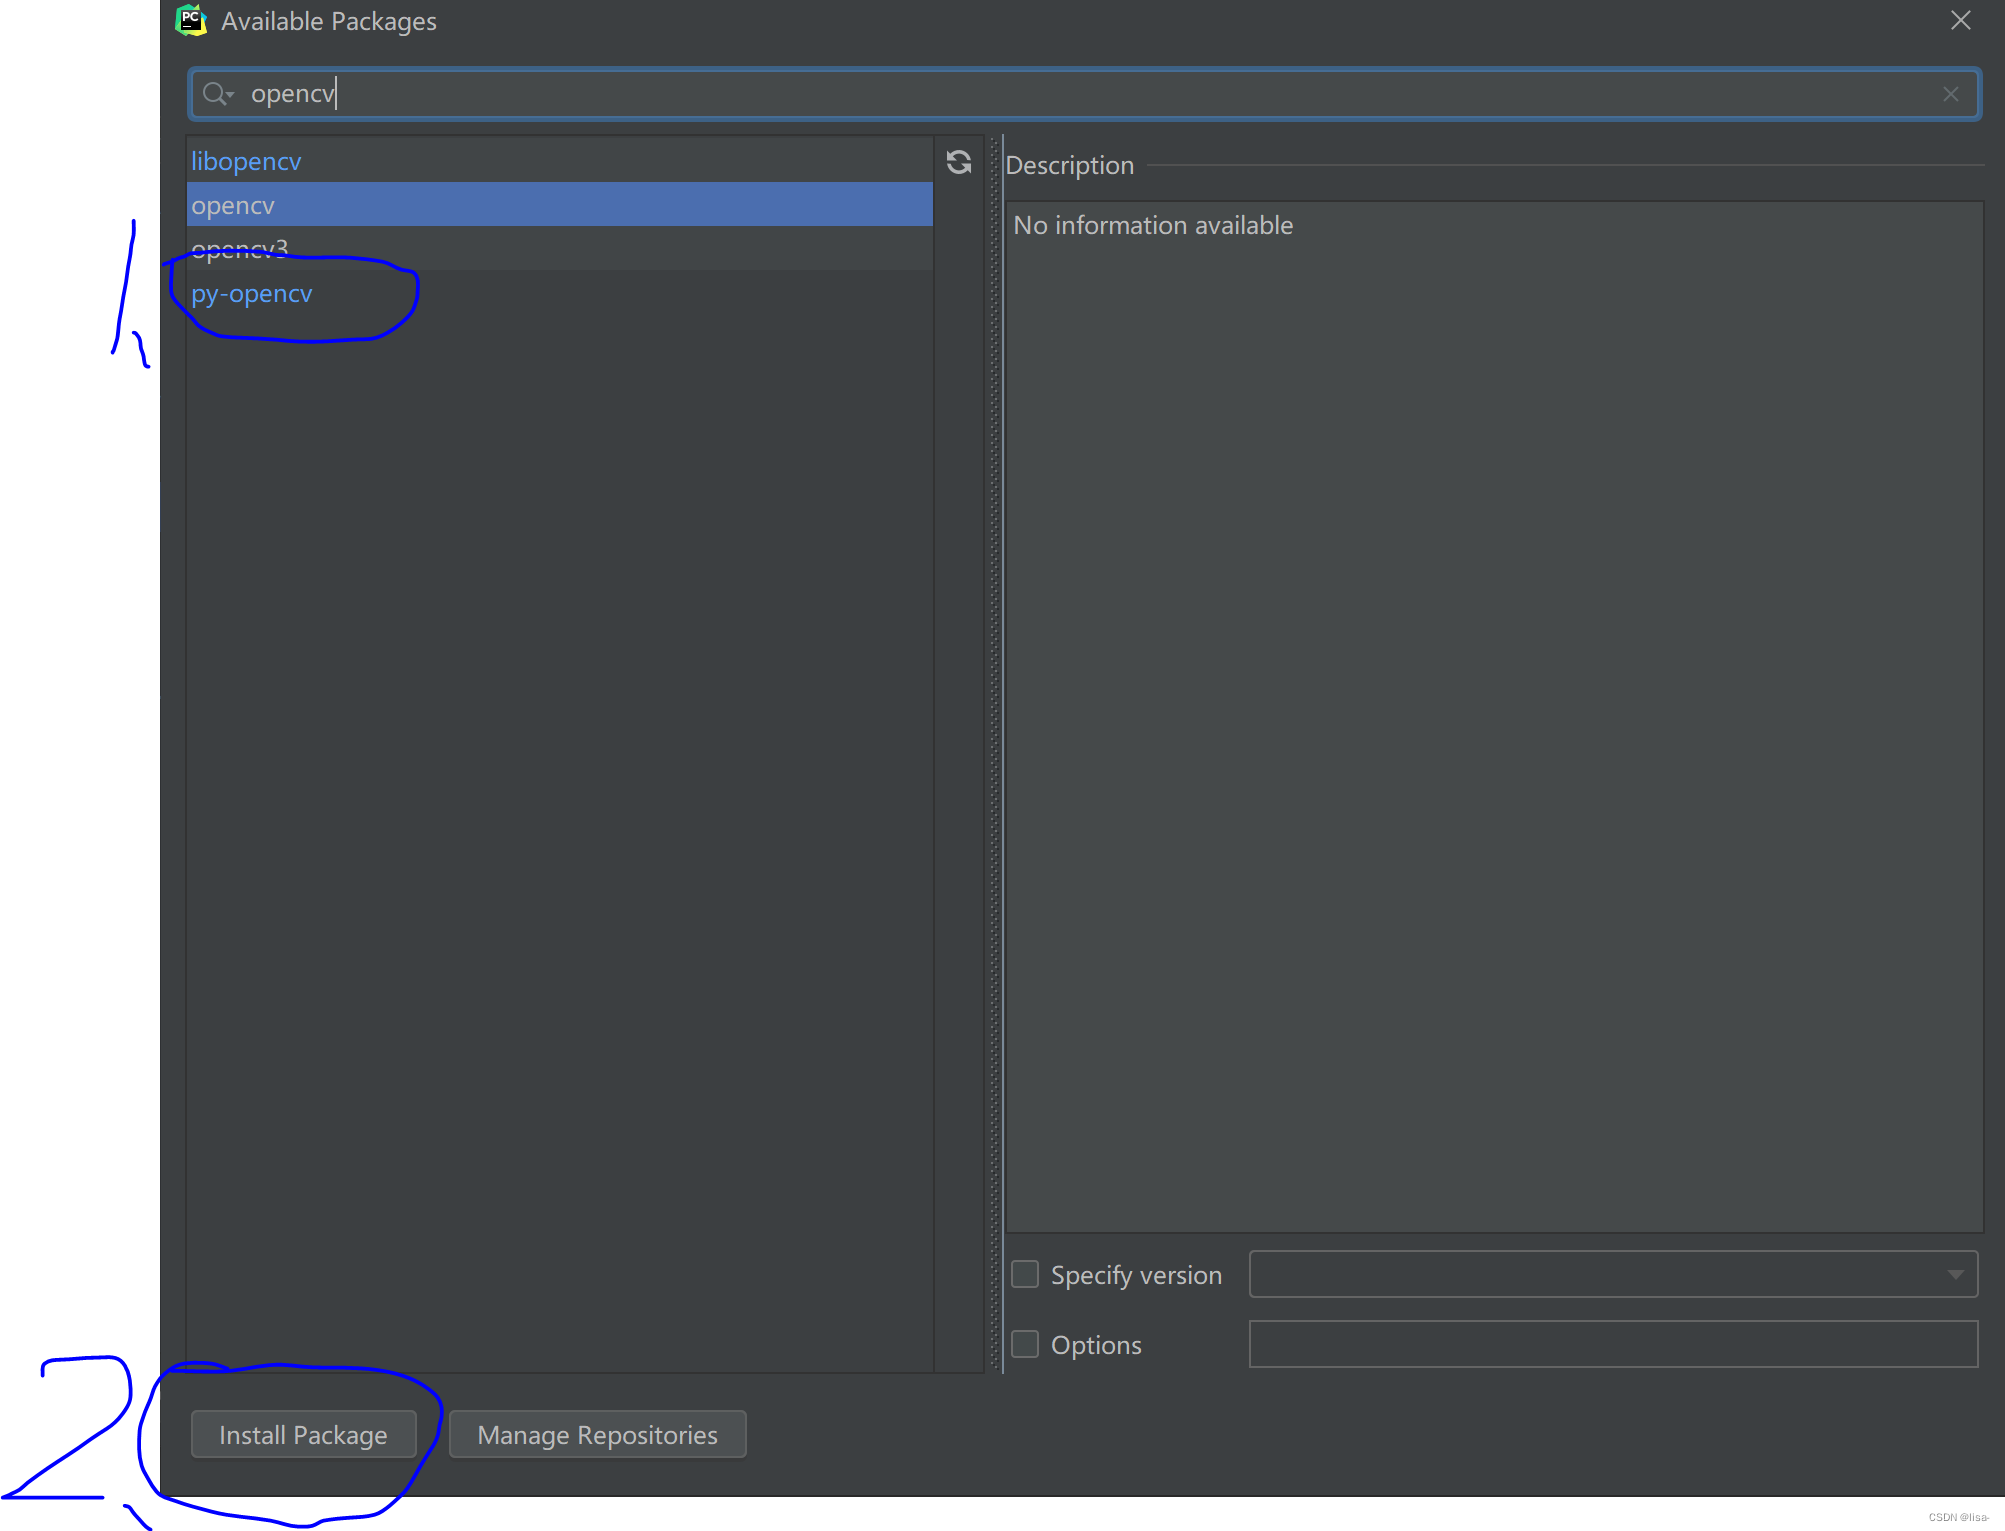Open the version dropdown arrow
The image size is (2005, 1531).
pyautogui.click(x=1955, y=1274)
